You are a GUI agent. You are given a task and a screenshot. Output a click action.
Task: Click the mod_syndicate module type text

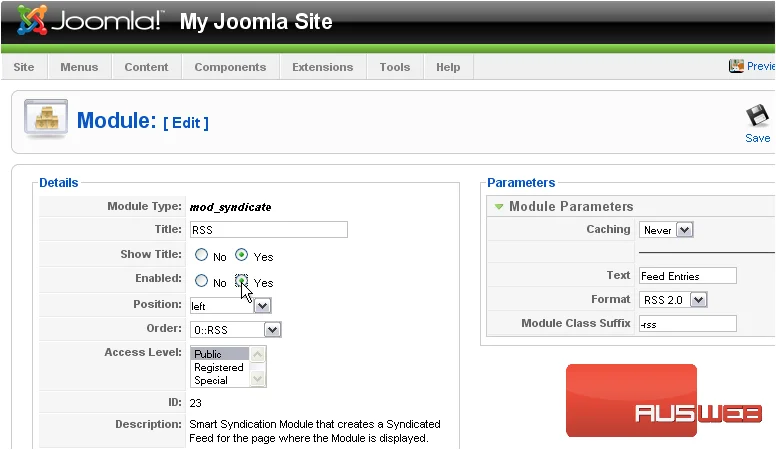[x=230, y=207]
